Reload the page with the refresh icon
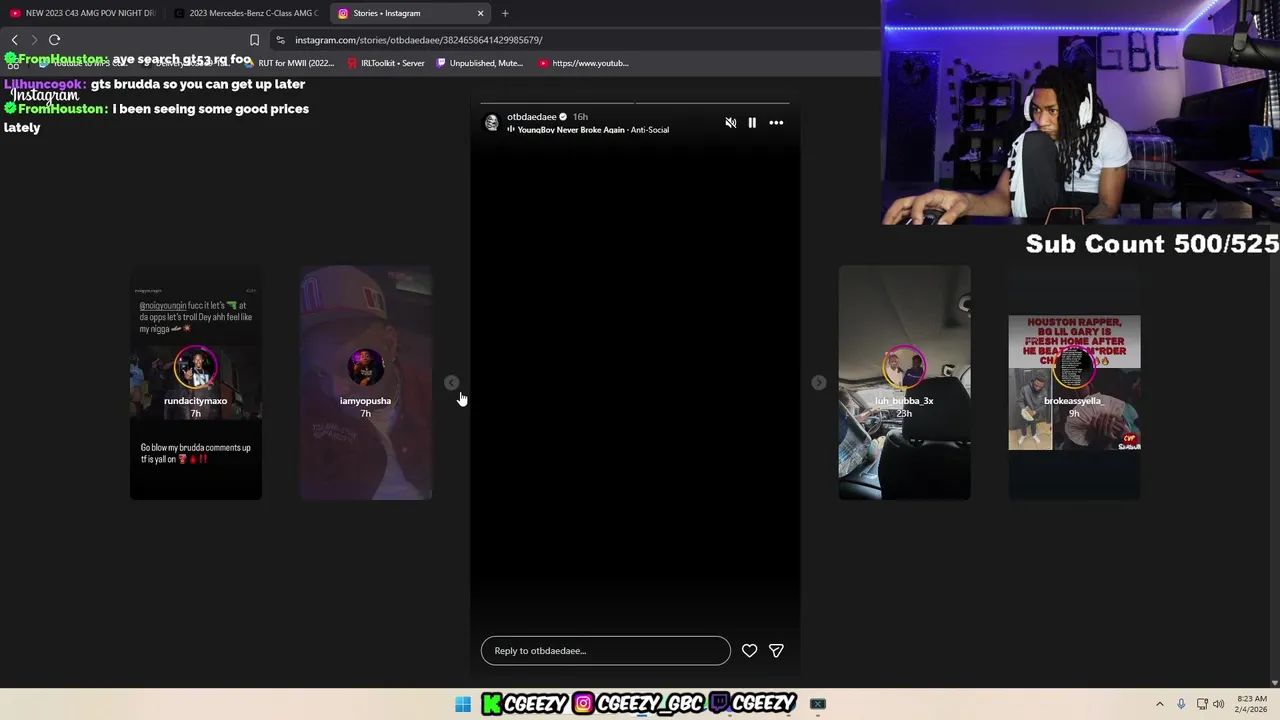 pyautogui.click(x=55, y=40)
